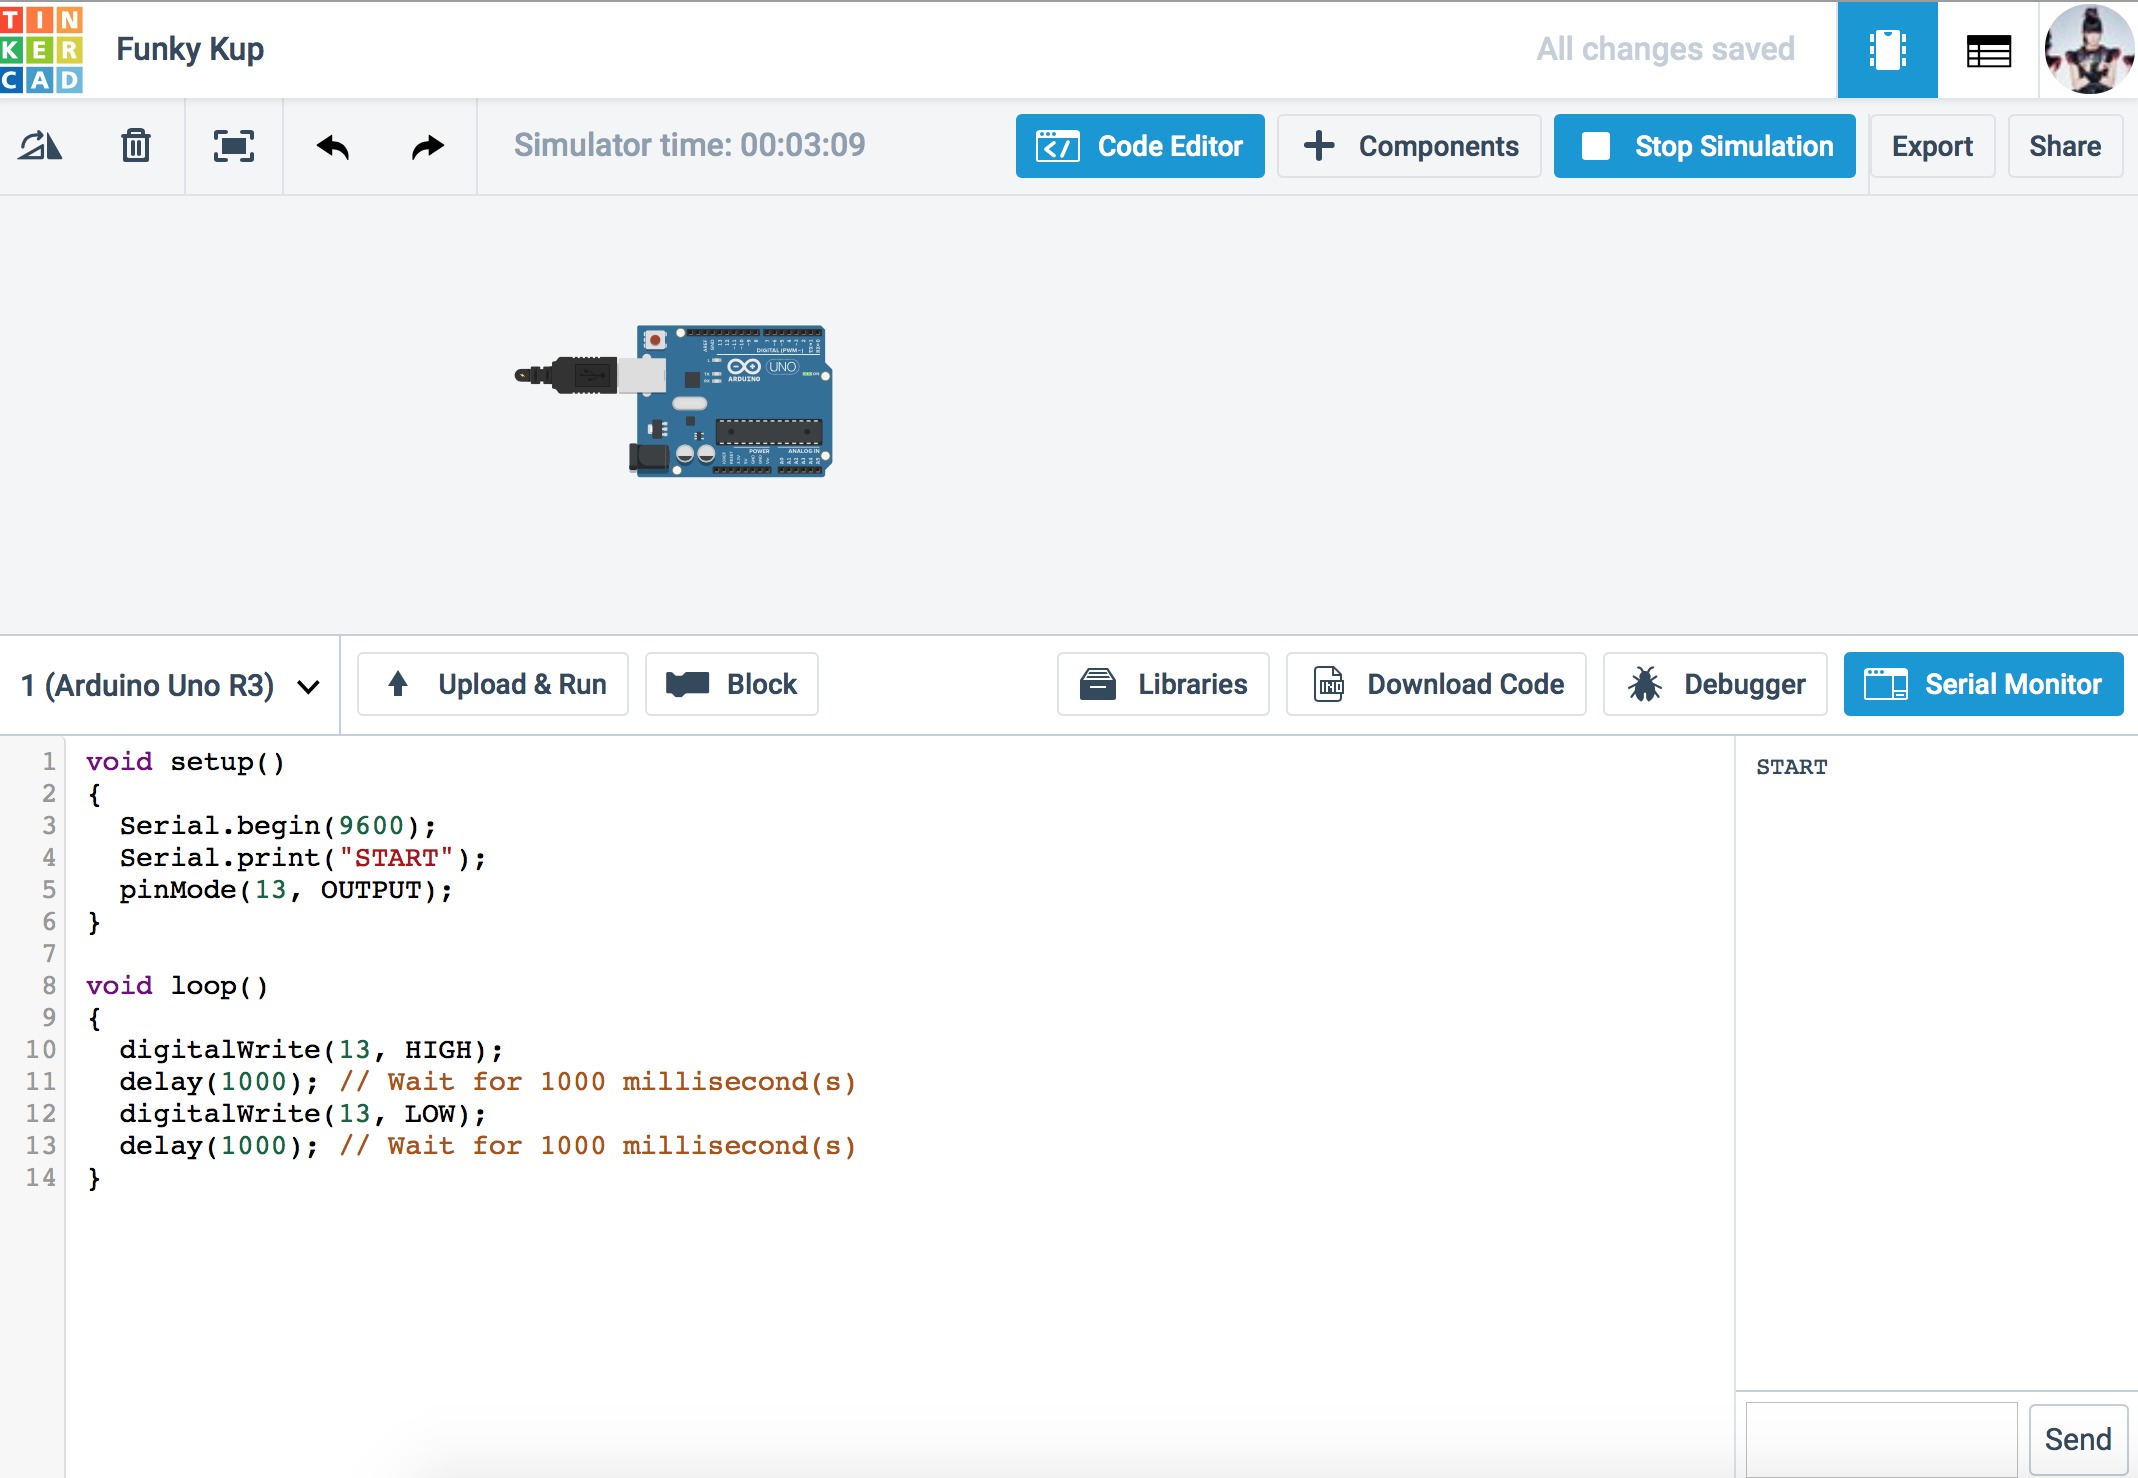Click the serial monitor text input field
This screenshot has height=1478, width=2138.
point(1880,1439)
